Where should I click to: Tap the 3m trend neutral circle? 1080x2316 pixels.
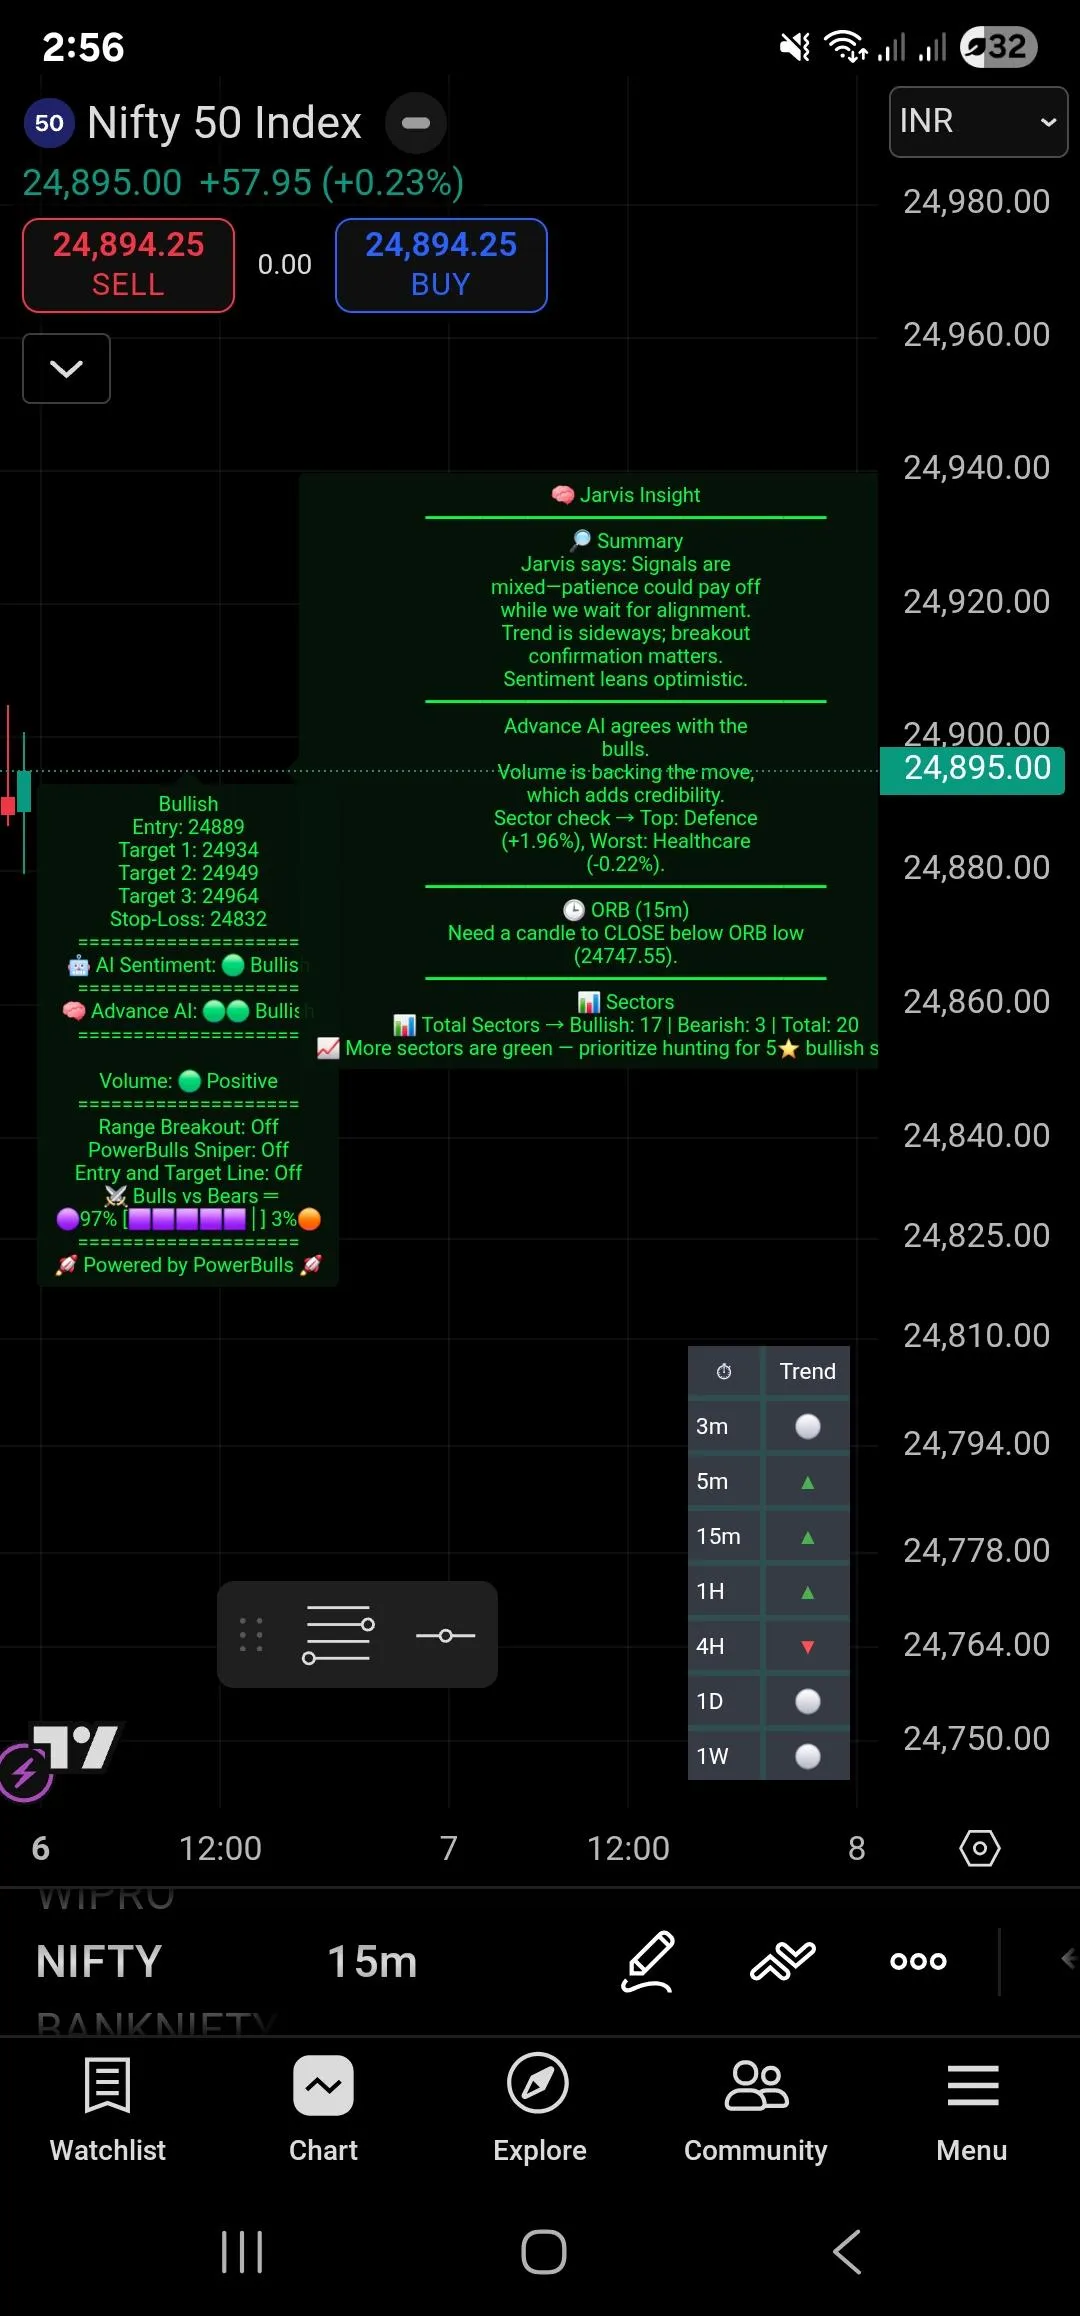click(x=808, y=1426)
